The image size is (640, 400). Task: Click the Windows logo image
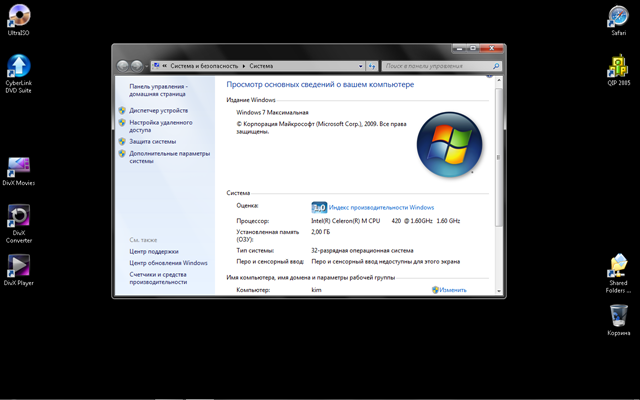449,144
